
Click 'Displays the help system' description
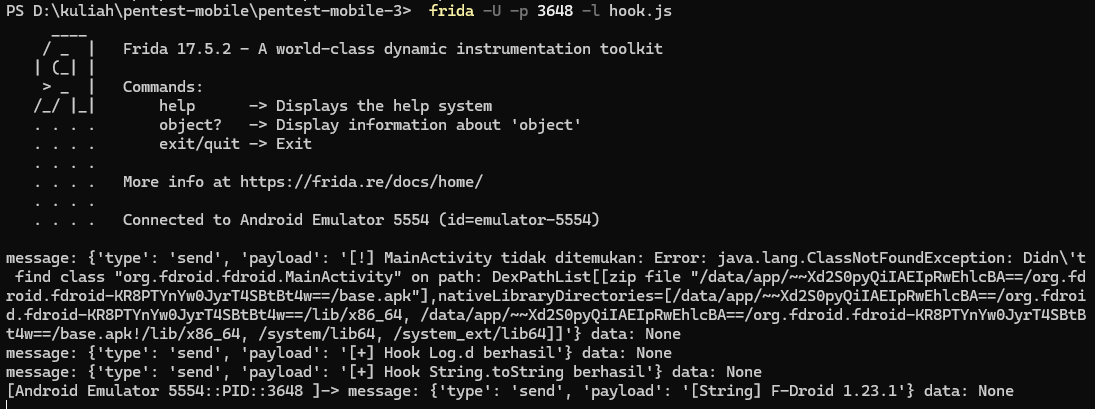[384, 105]
